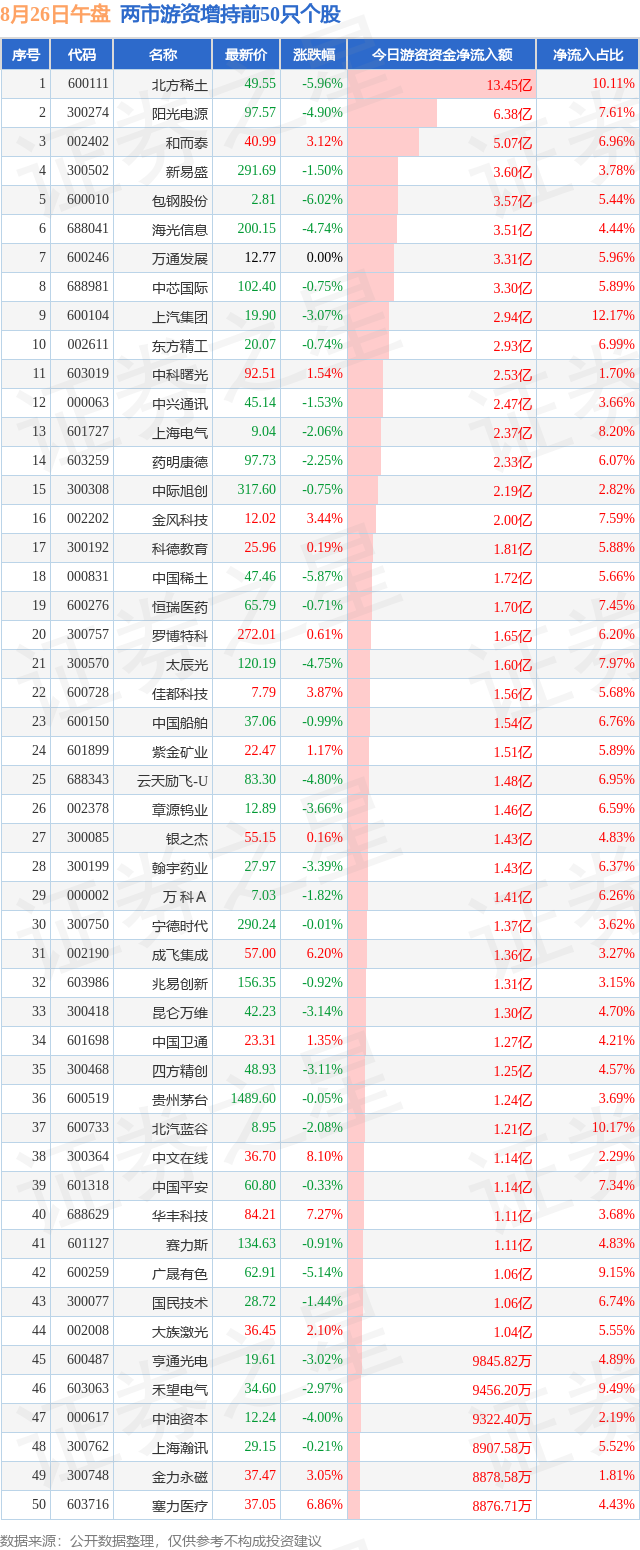Image resolution: width=640 pixels, height=1550 pixels.
Task: Click the 今日游资资金净流入额 column header
Action: tap(441, 55)
